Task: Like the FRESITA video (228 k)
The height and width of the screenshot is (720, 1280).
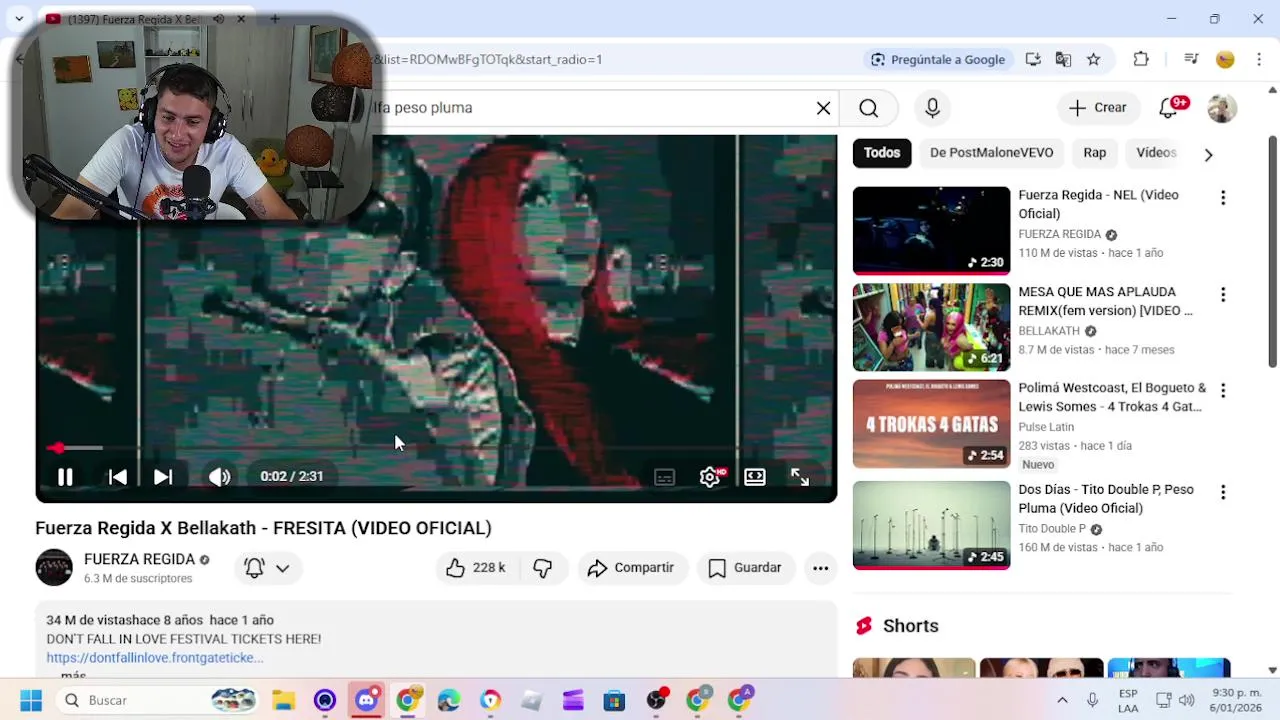Action: 476,568
